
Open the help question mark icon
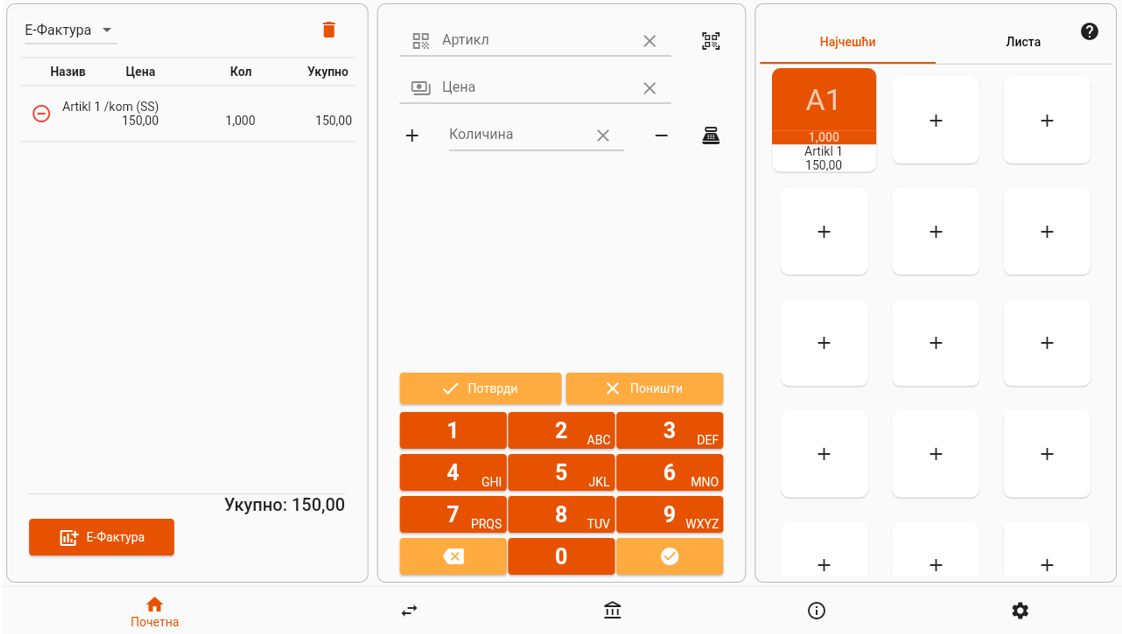pos(1089,32)
